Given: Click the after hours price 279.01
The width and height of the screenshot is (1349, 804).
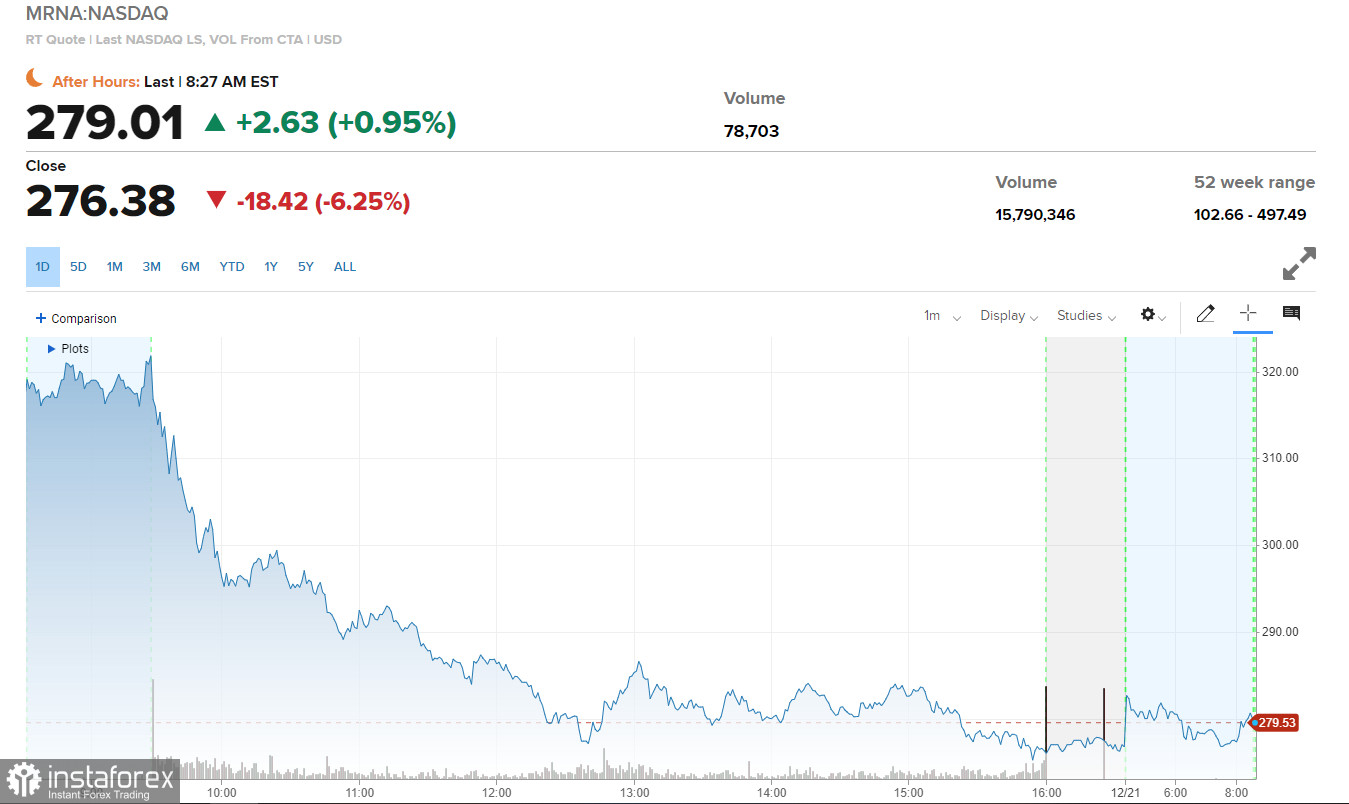Looking at the screenshot, I should pos(105,123).
